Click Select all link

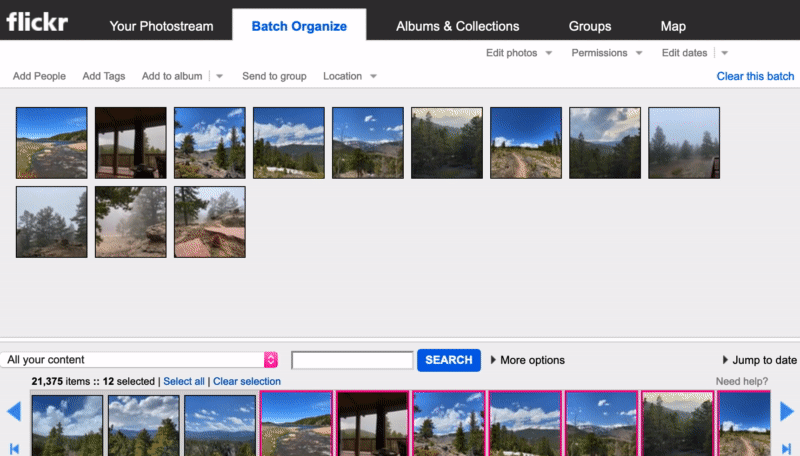click(x=184, y=382)
